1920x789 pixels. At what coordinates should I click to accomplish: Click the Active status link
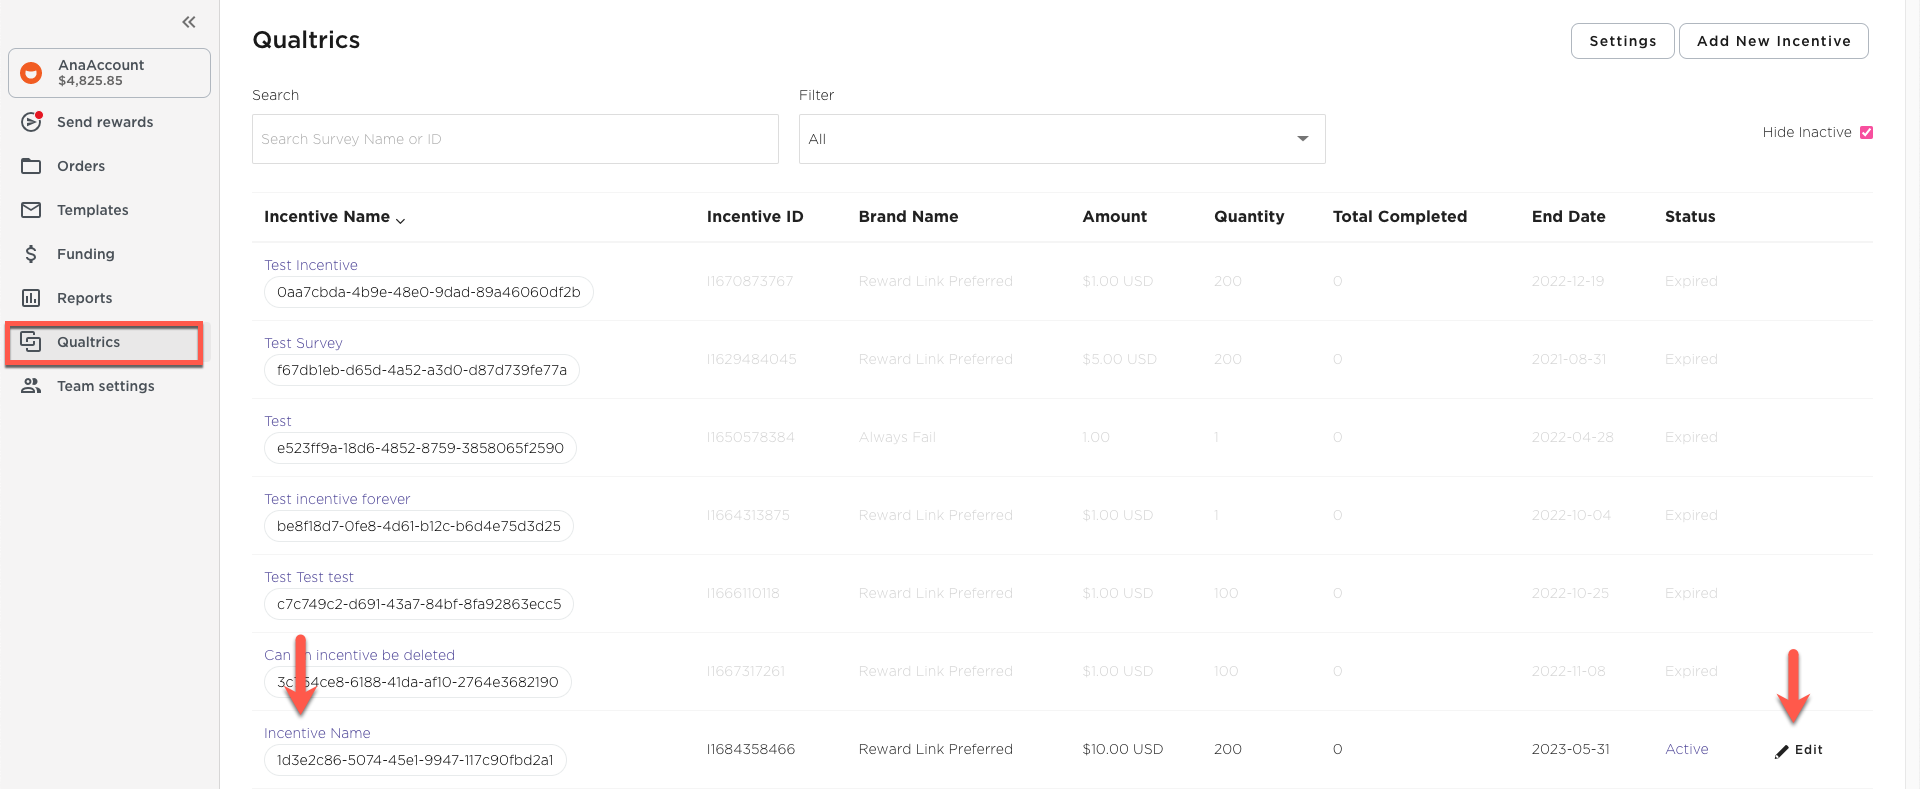[1687, 749]
